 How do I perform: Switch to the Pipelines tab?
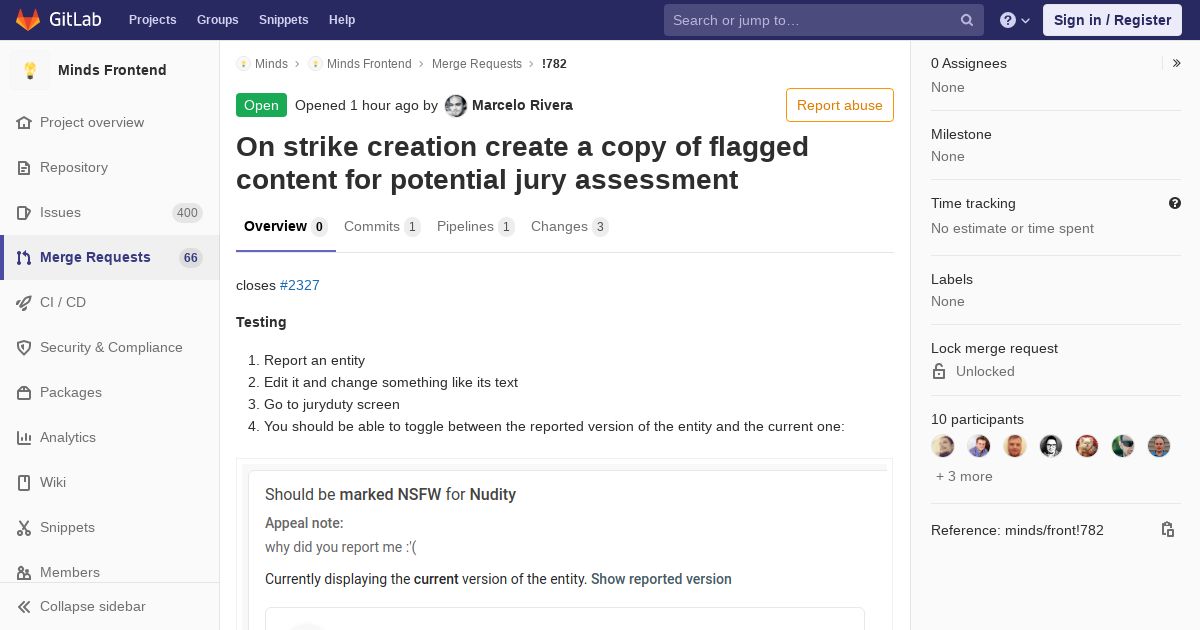(x=476, y=226)
